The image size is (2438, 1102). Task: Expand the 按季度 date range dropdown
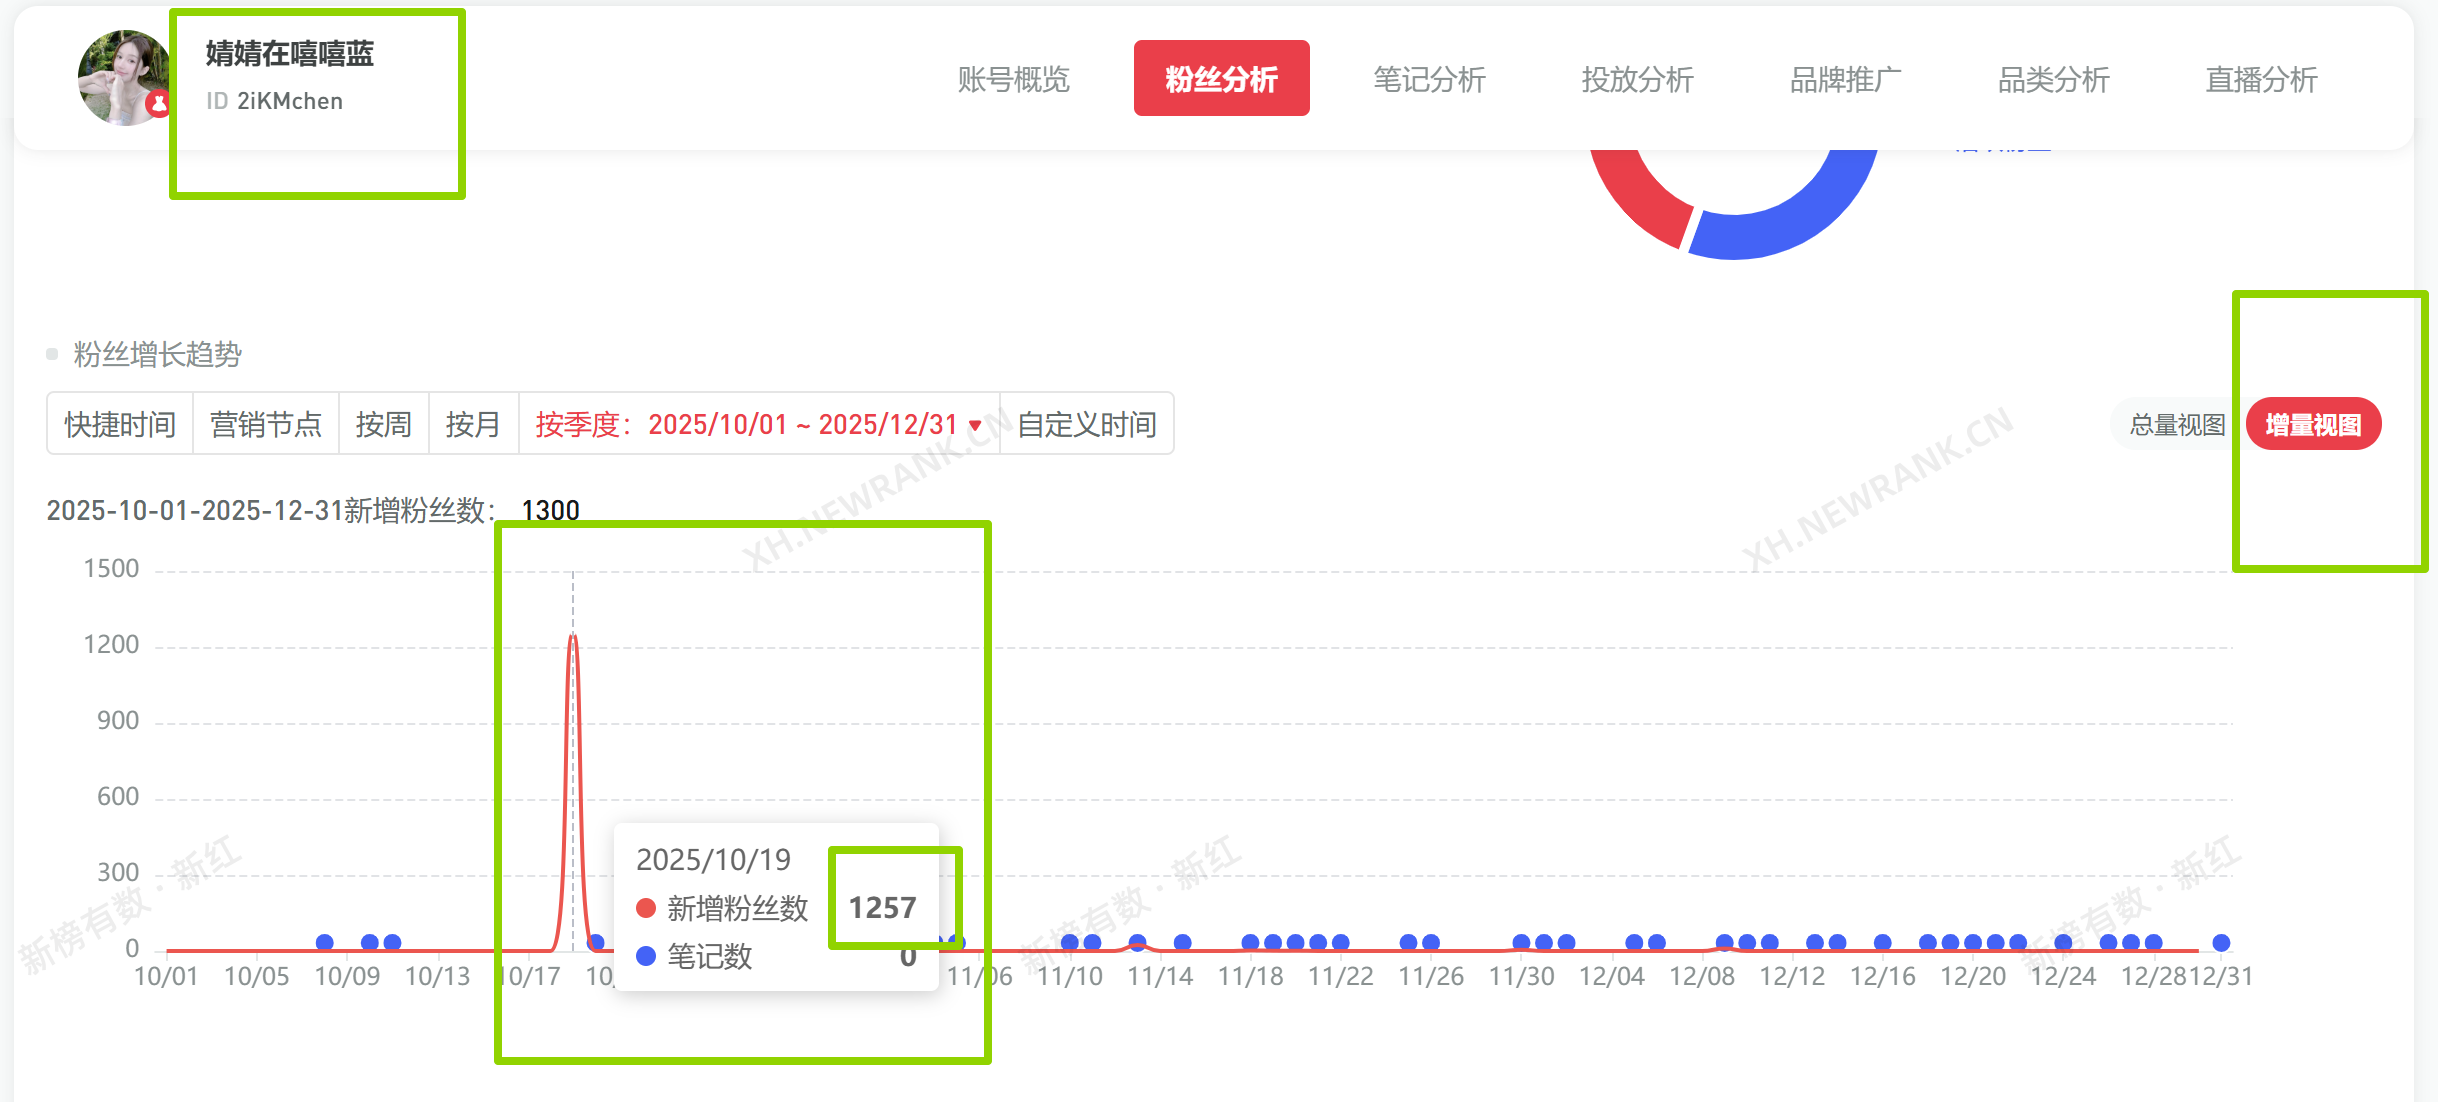[758, 424]
